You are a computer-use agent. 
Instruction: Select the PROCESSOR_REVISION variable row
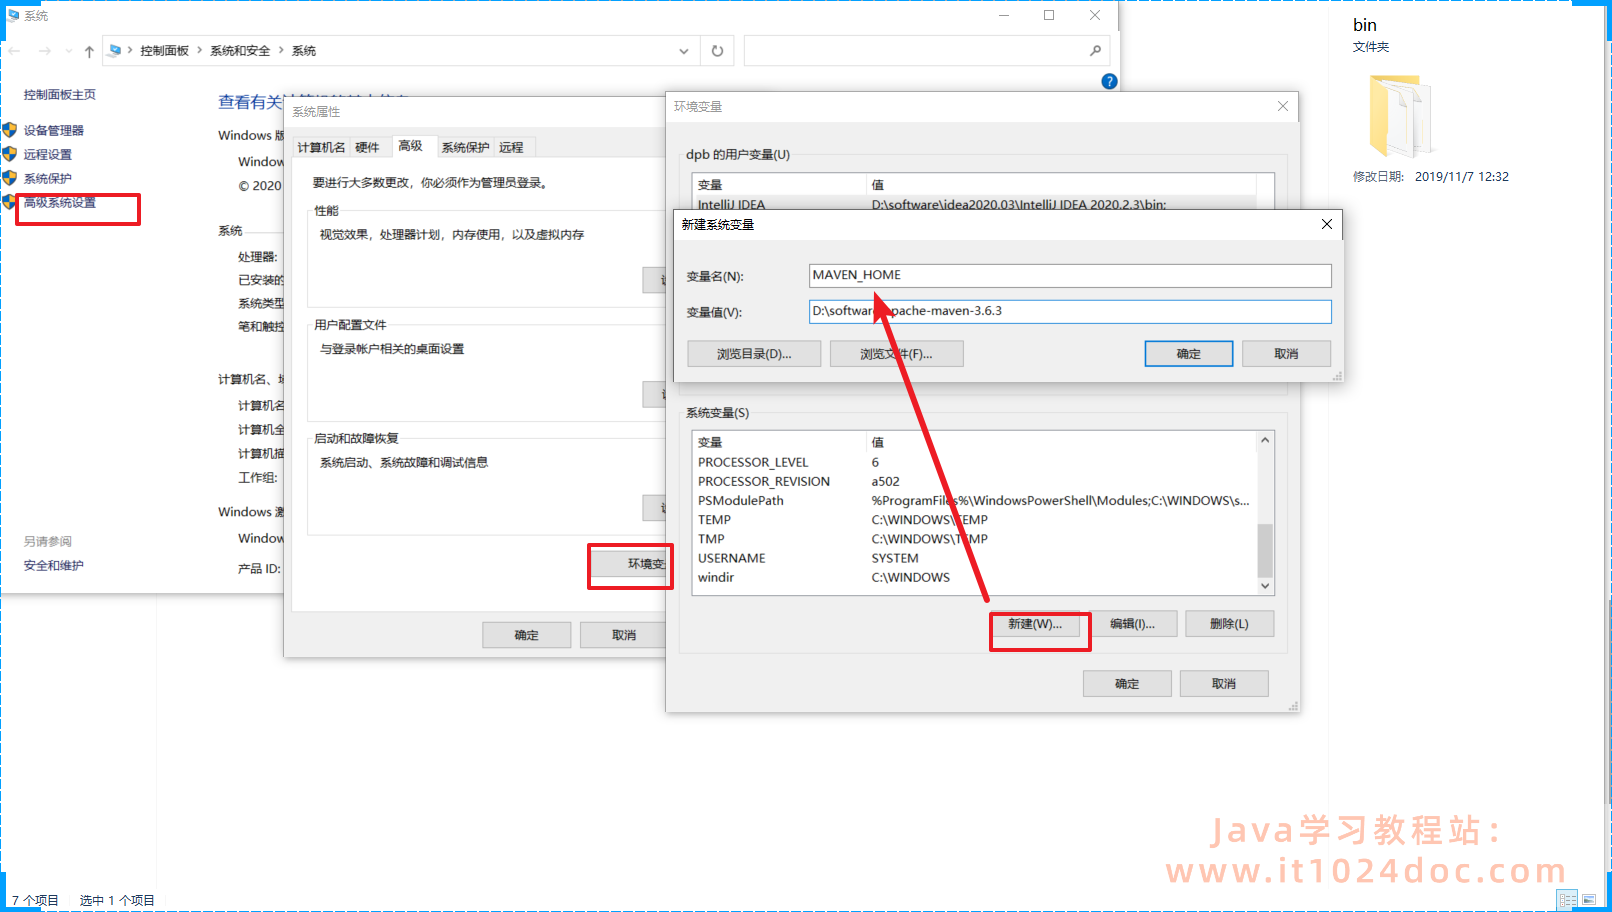[974, 481]
